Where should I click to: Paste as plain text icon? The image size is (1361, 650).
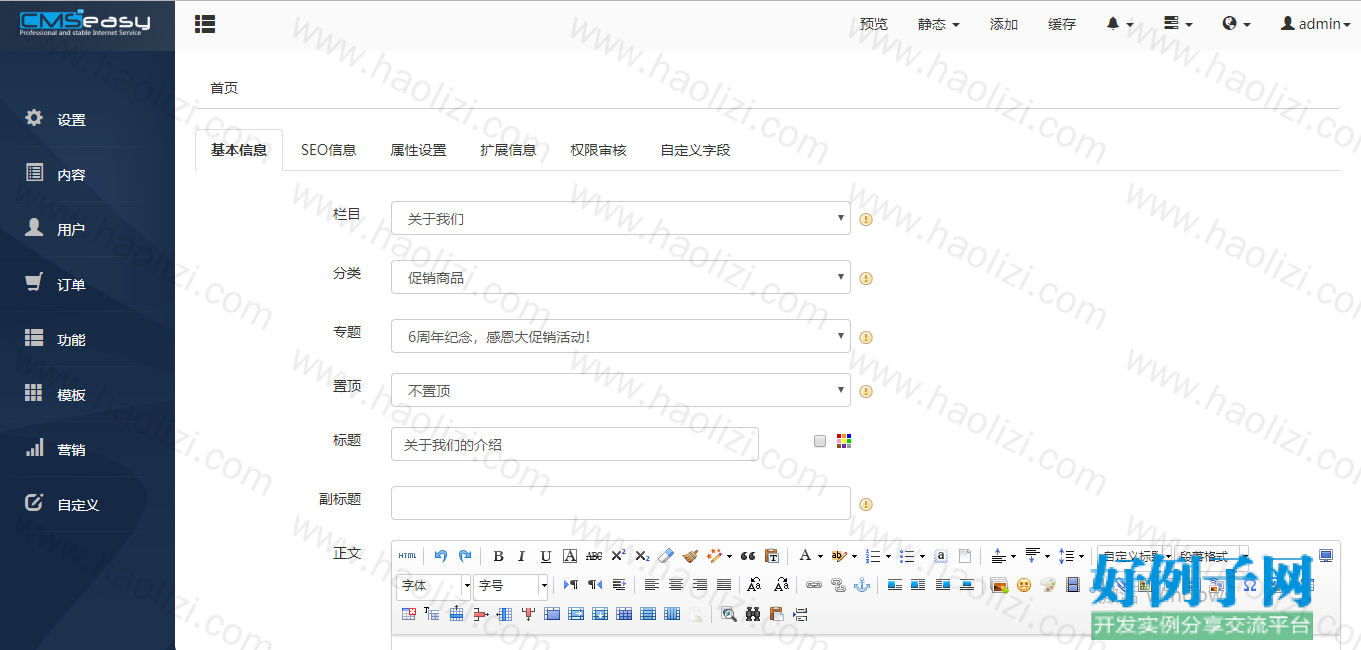pyautogui.click(x=771, y=556)
